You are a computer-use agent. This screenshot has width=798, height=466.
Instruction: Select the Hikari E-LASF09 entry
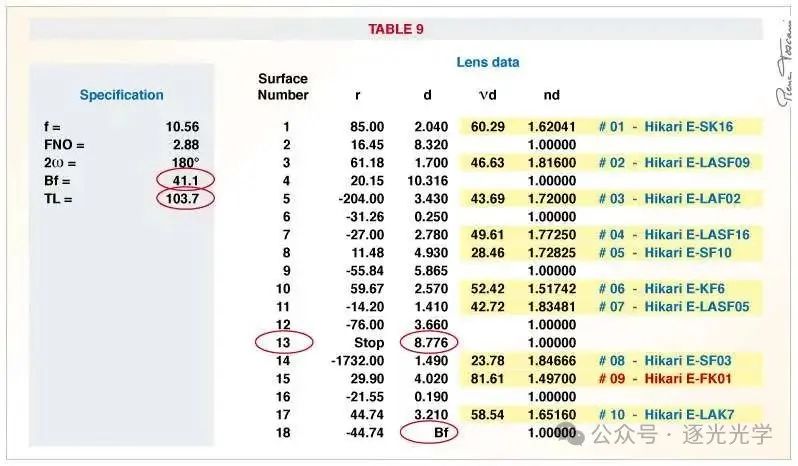click(674, 163)
